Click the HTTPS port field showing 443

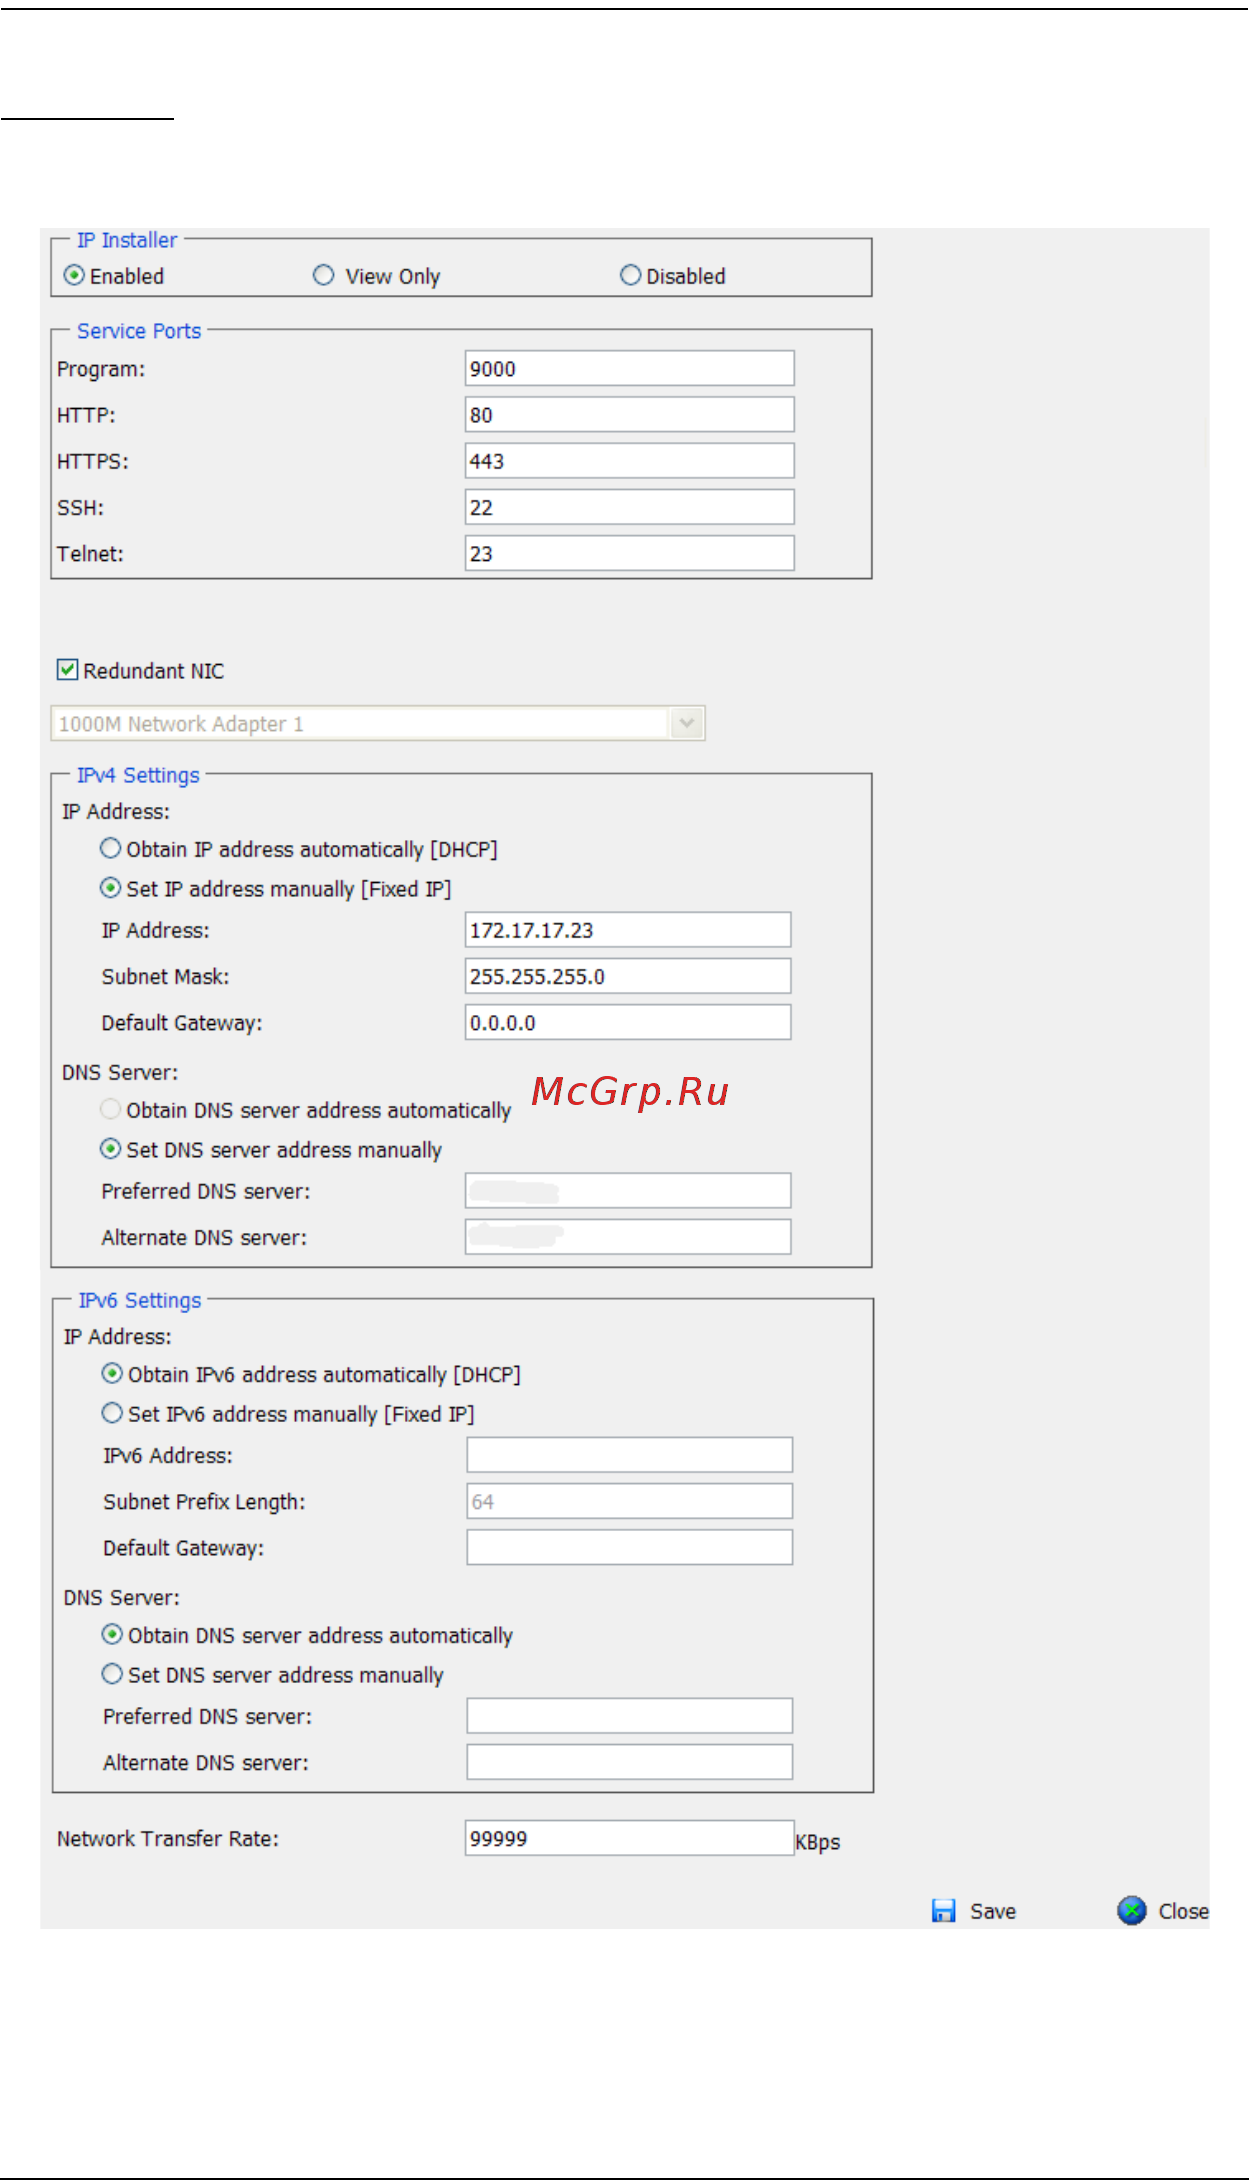pos(630,461)
